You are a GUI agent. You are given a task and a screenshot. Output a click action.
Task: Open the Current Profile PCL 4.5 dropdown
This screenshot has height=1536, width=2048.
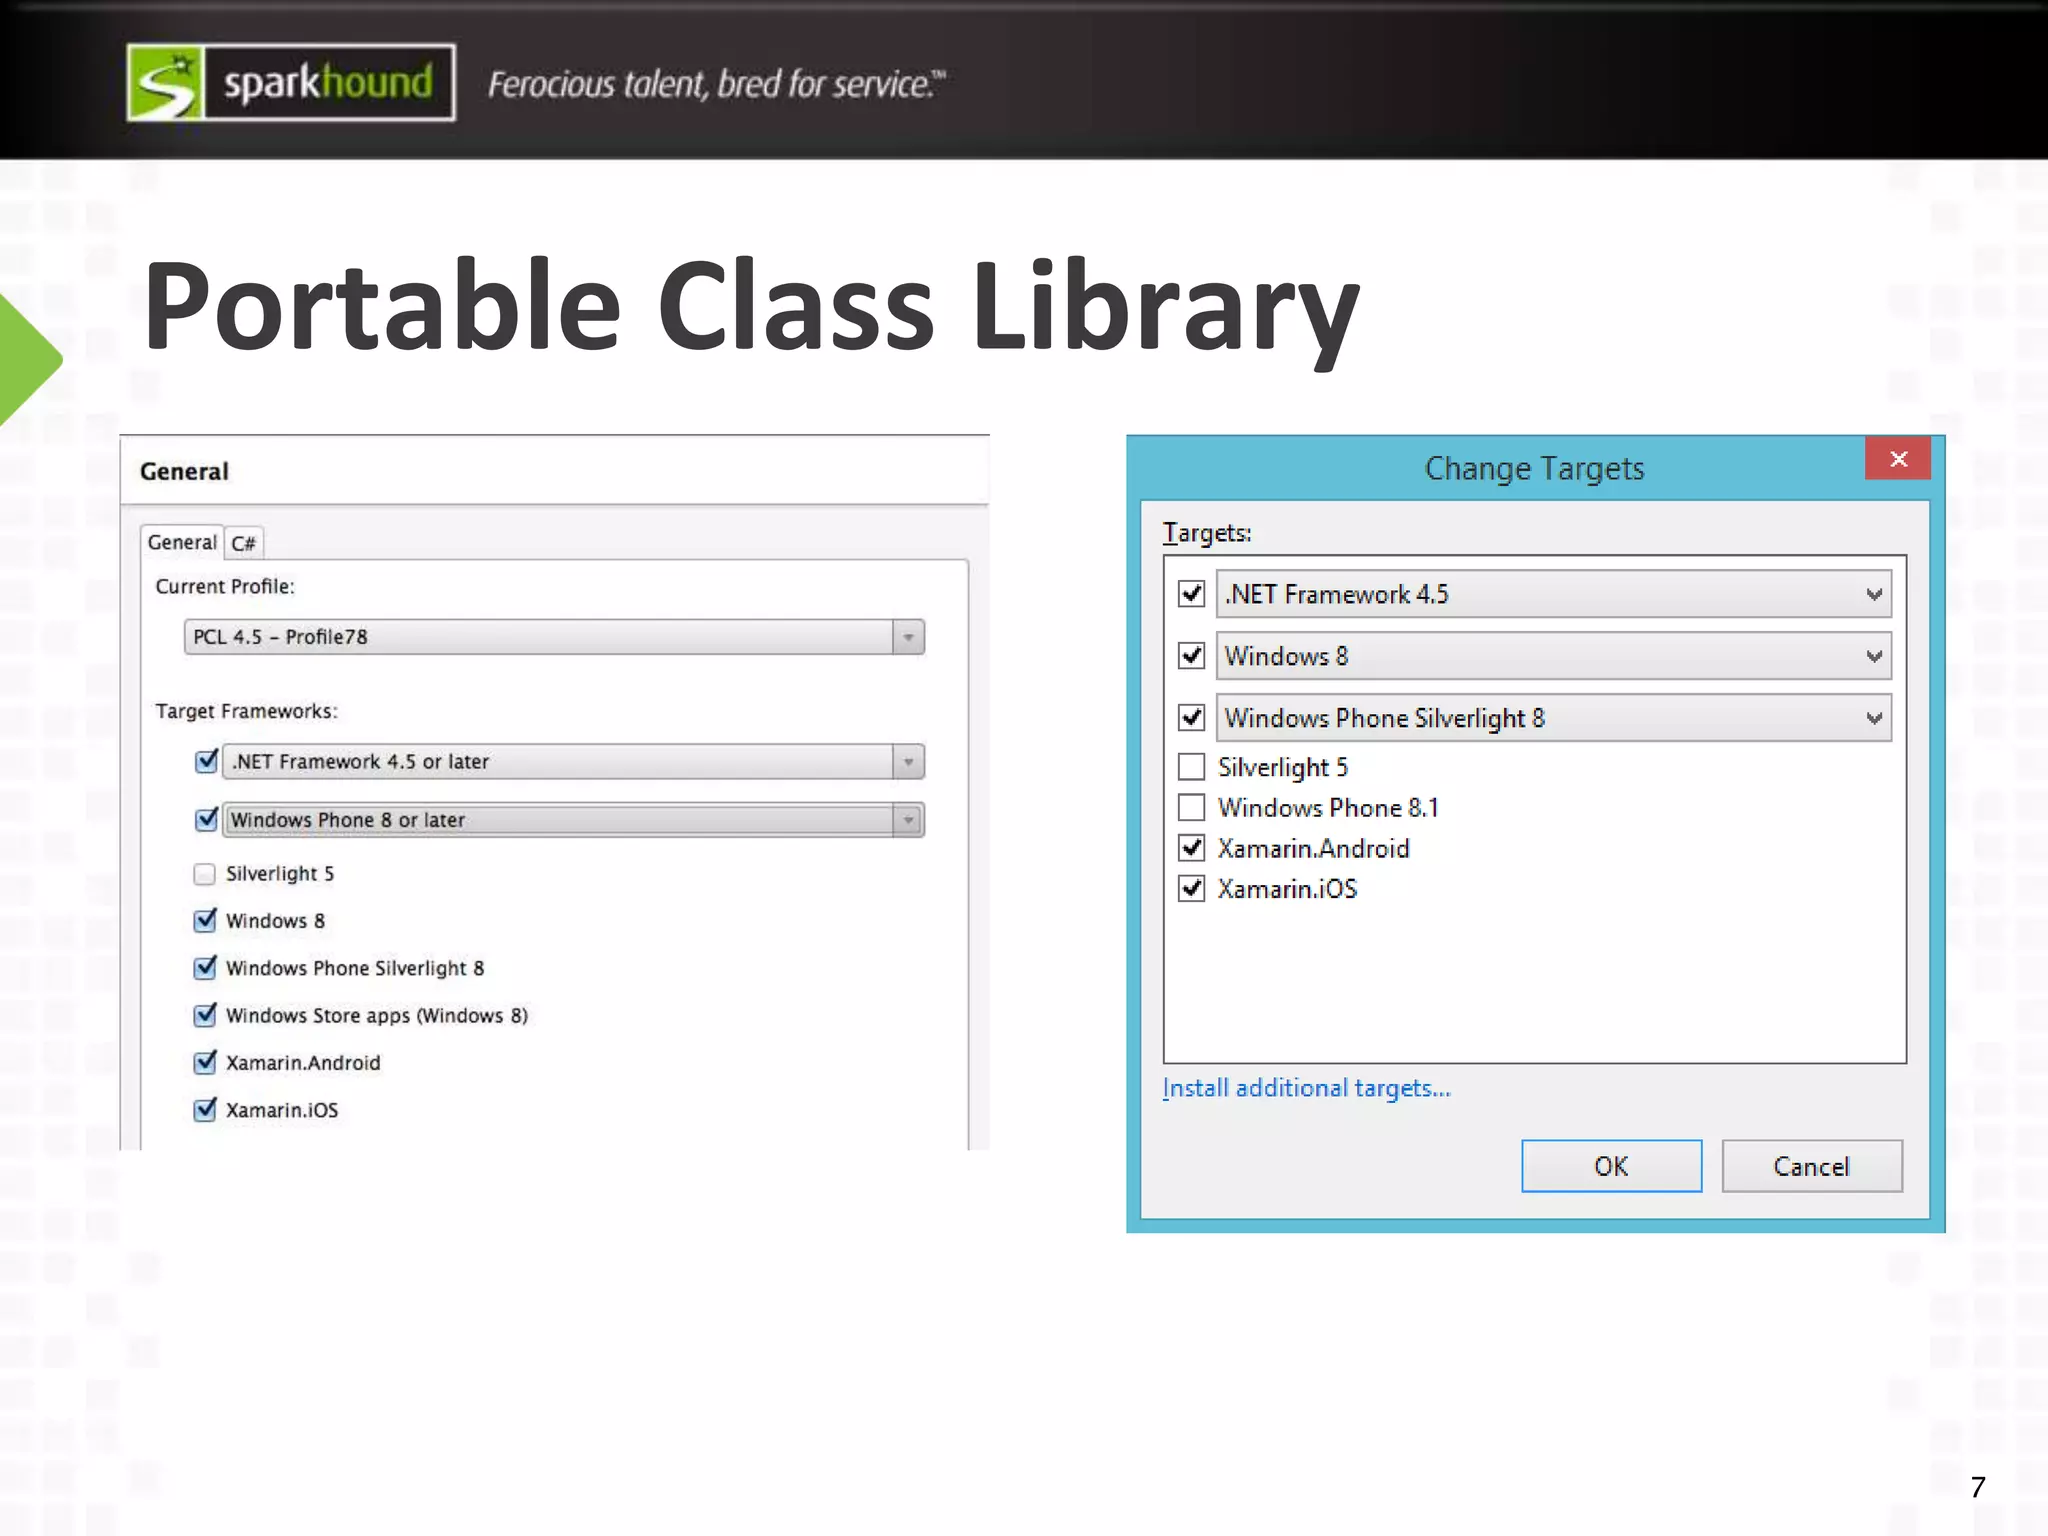tap(554, 637)
